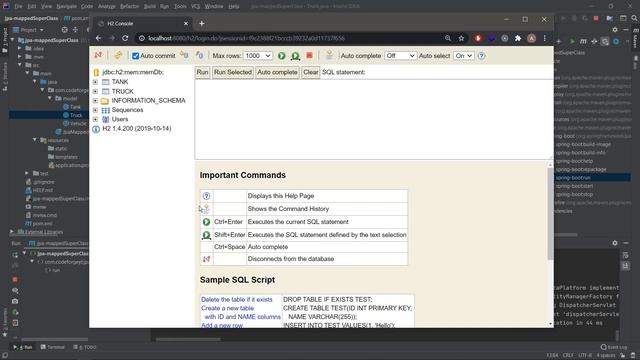
Task: Click the H2 1.4.200 version entry
Action: click(x=137, y=129)
